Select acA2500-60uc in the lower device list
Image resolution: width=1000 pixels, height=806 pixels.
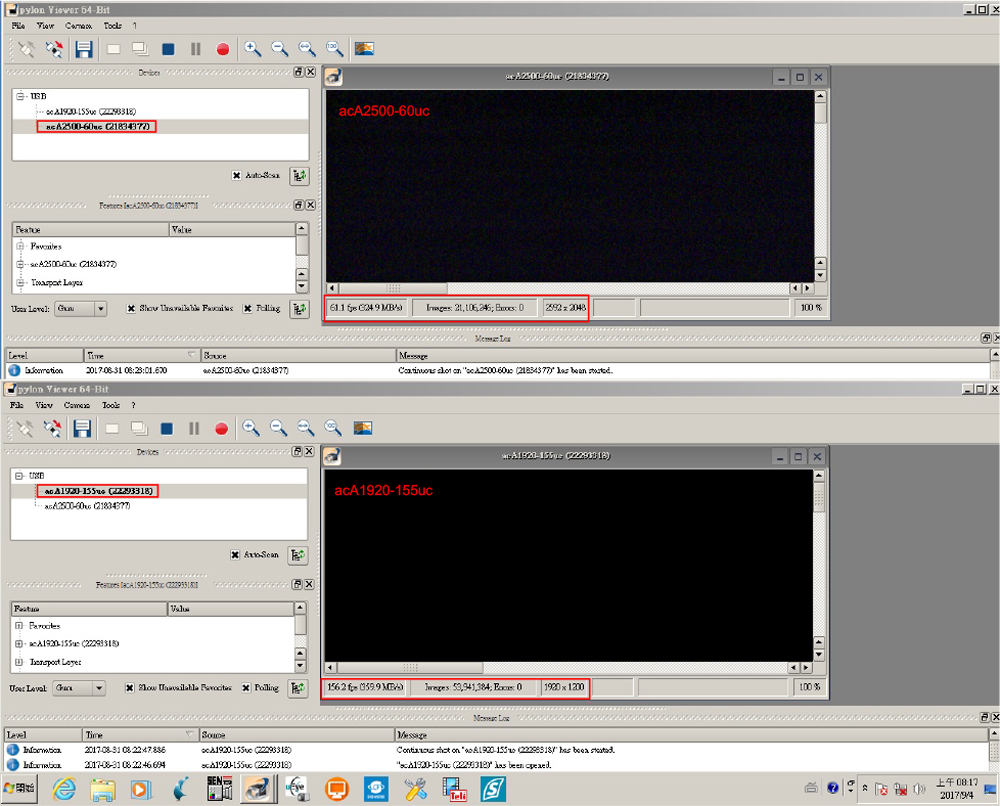tap(86, 506)
